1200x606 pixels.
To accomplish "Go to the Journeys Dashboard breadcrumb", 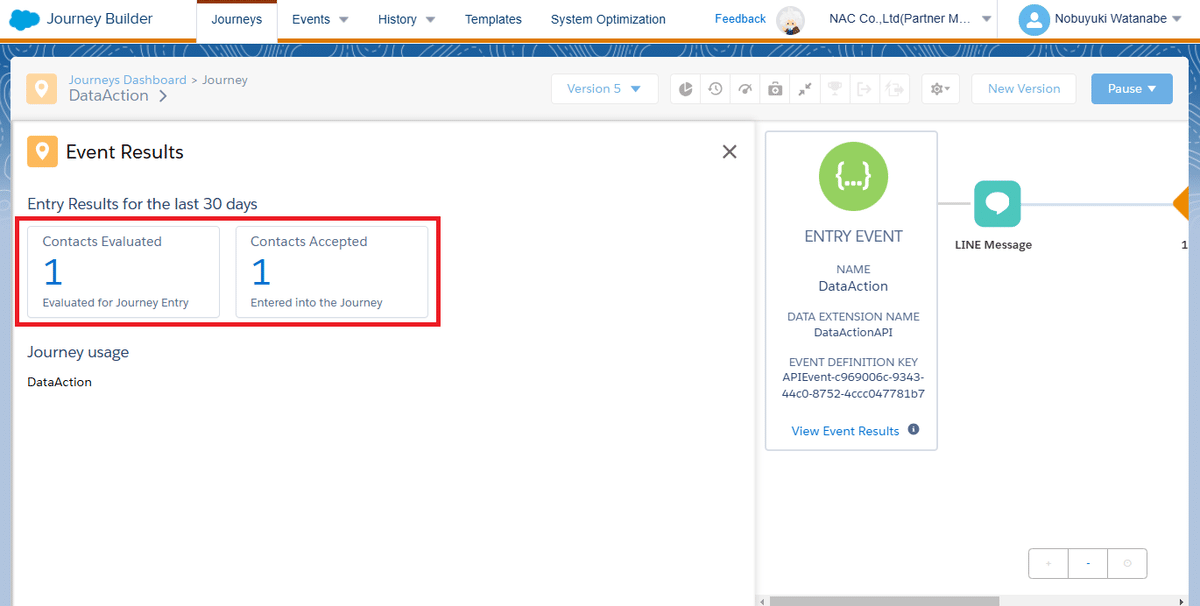I will click(127, 80).
